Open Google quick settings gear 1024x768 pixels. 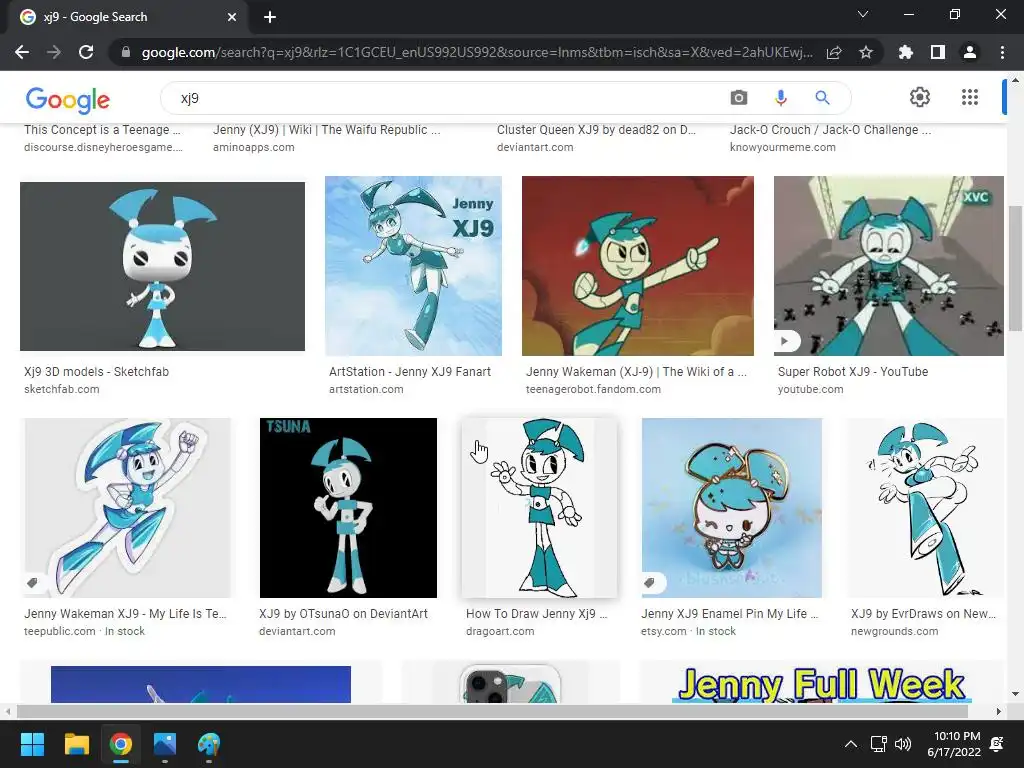coord(920,97)
